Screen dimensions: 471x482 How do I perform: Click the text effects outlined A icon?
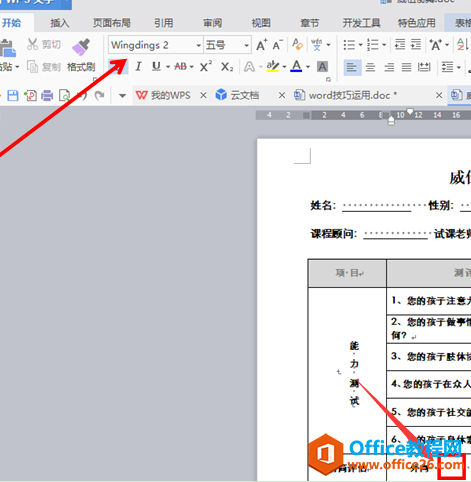tap(249, 67)
